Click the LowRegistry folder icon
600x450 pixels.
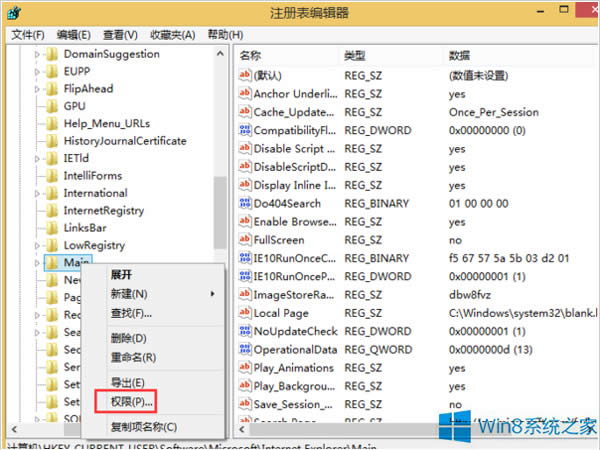52,245
